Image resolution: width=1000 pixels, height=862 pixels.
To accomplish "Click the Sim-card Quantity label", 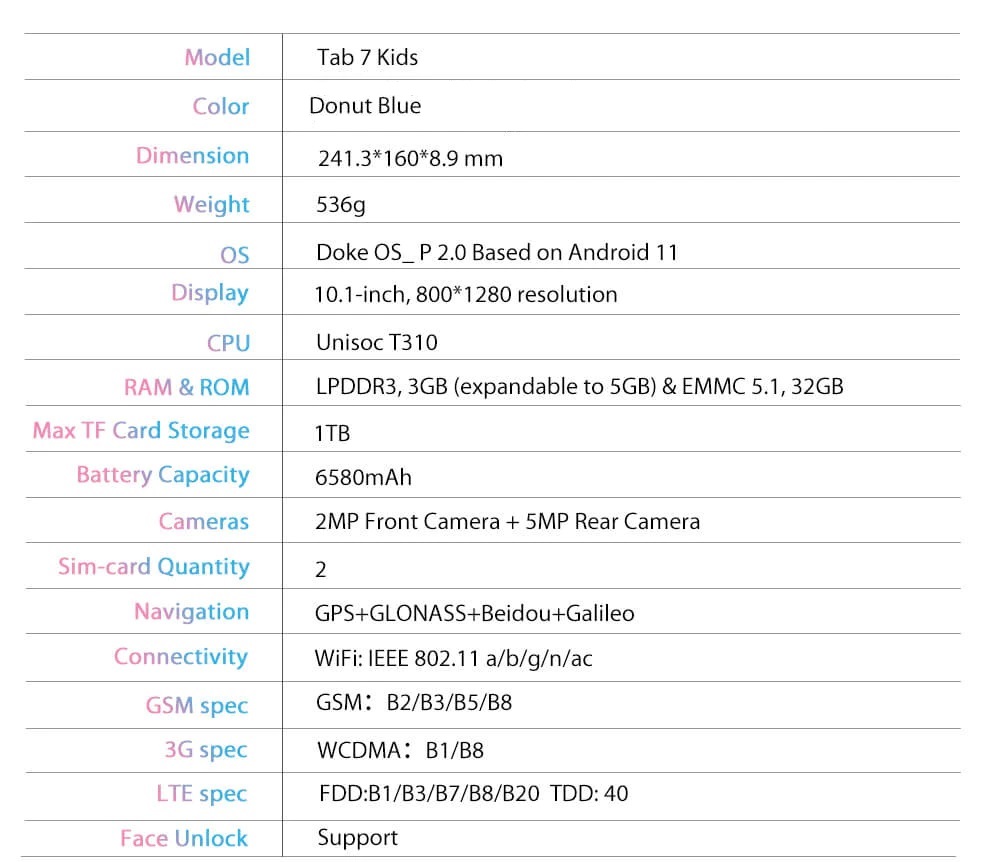I will [153, 567].
